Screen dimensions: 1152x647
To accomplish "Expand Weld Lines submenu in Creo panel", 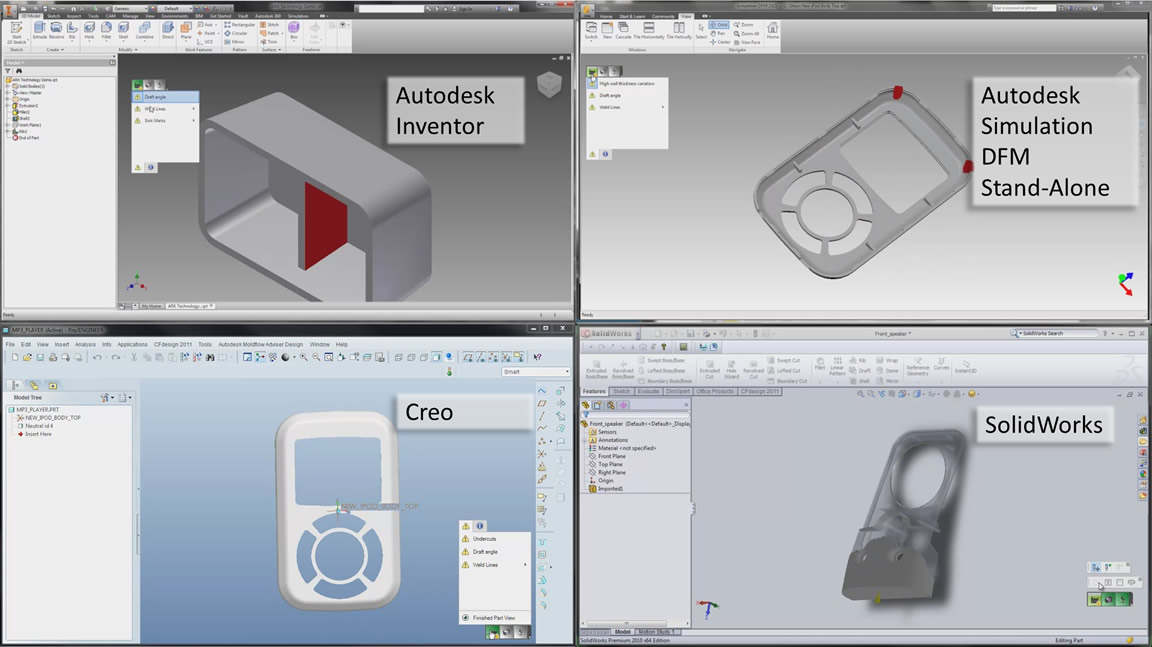I will [525, 565].
